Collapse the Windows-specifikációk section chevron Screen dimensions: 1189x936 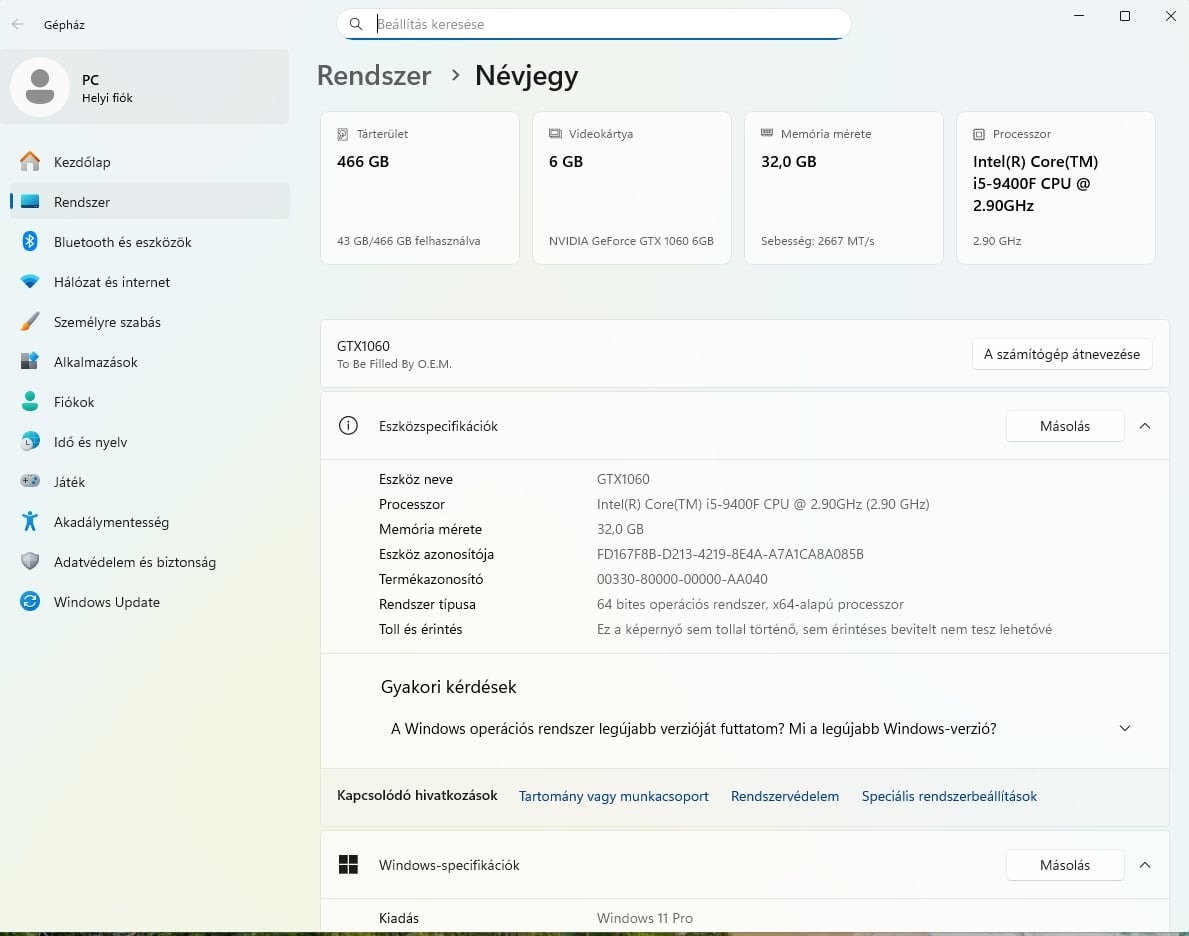coord(1145,865)
